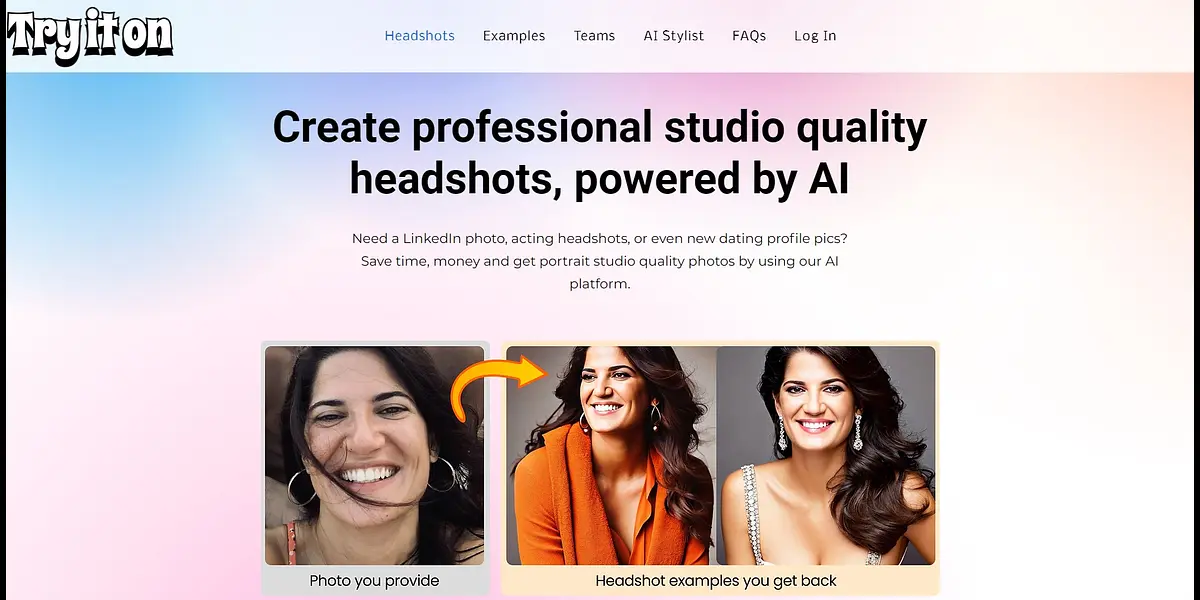Click the Log In link

[815, 36]
